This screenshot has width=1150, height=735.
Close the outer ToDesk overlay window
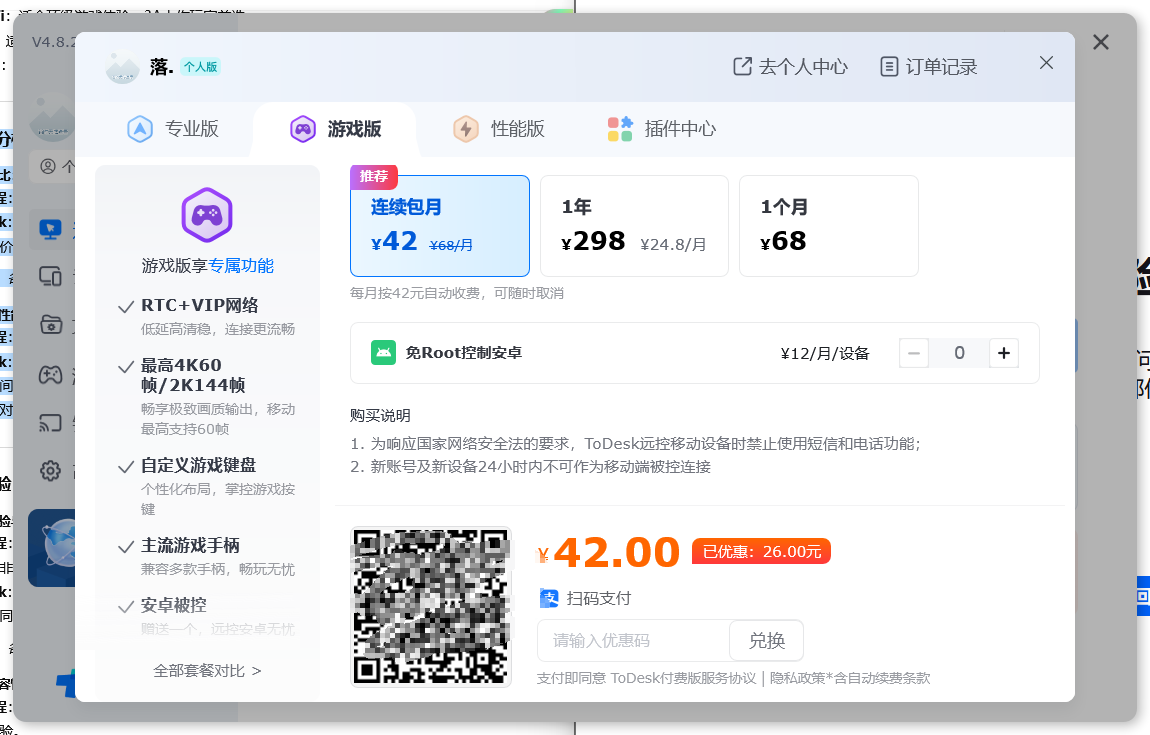click(x=1101, y=42)
